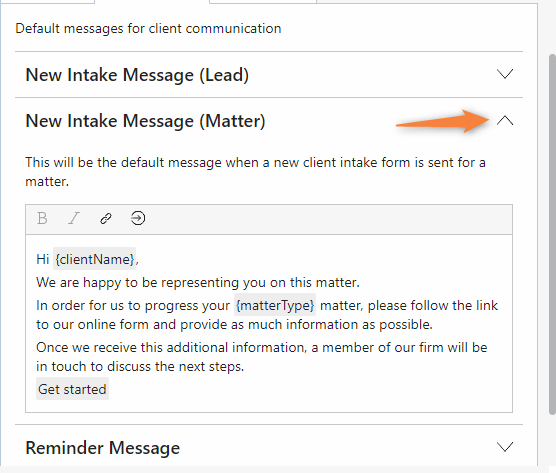Place cursor after 'representing you on this matter.'

(x=360, y=283)
